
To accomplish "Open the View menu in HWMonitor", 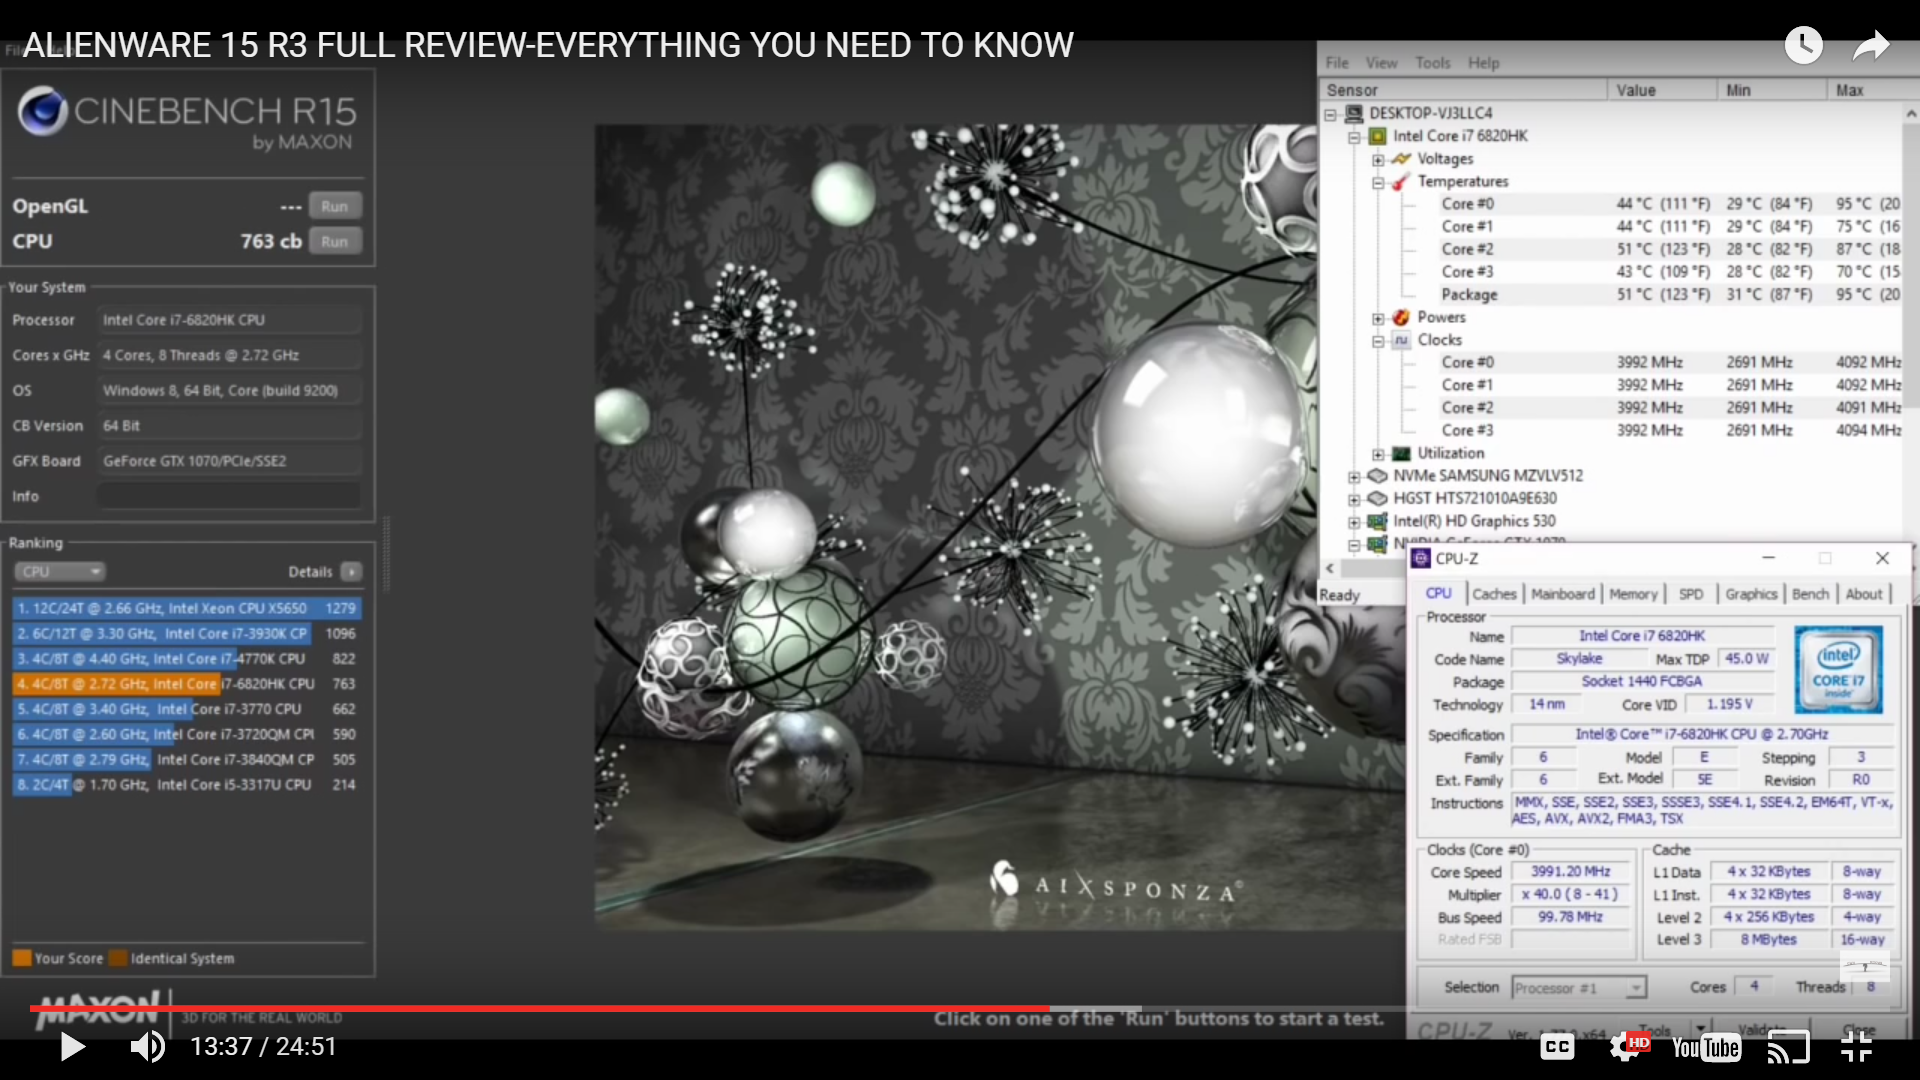I will [x=1381, y=62].
